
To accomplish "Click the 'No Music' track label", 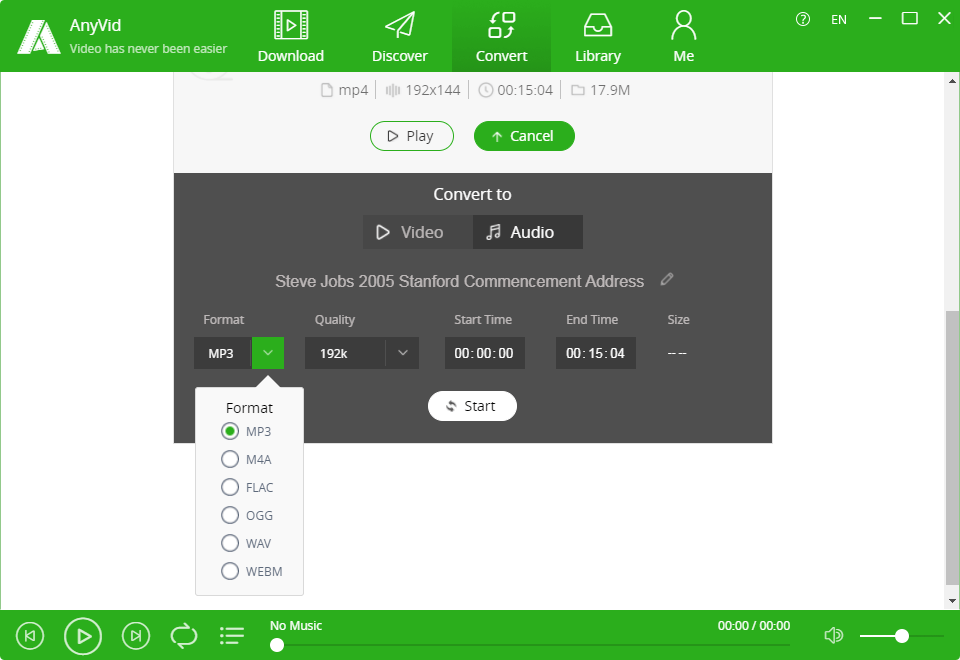I will [x=296, y=626].
